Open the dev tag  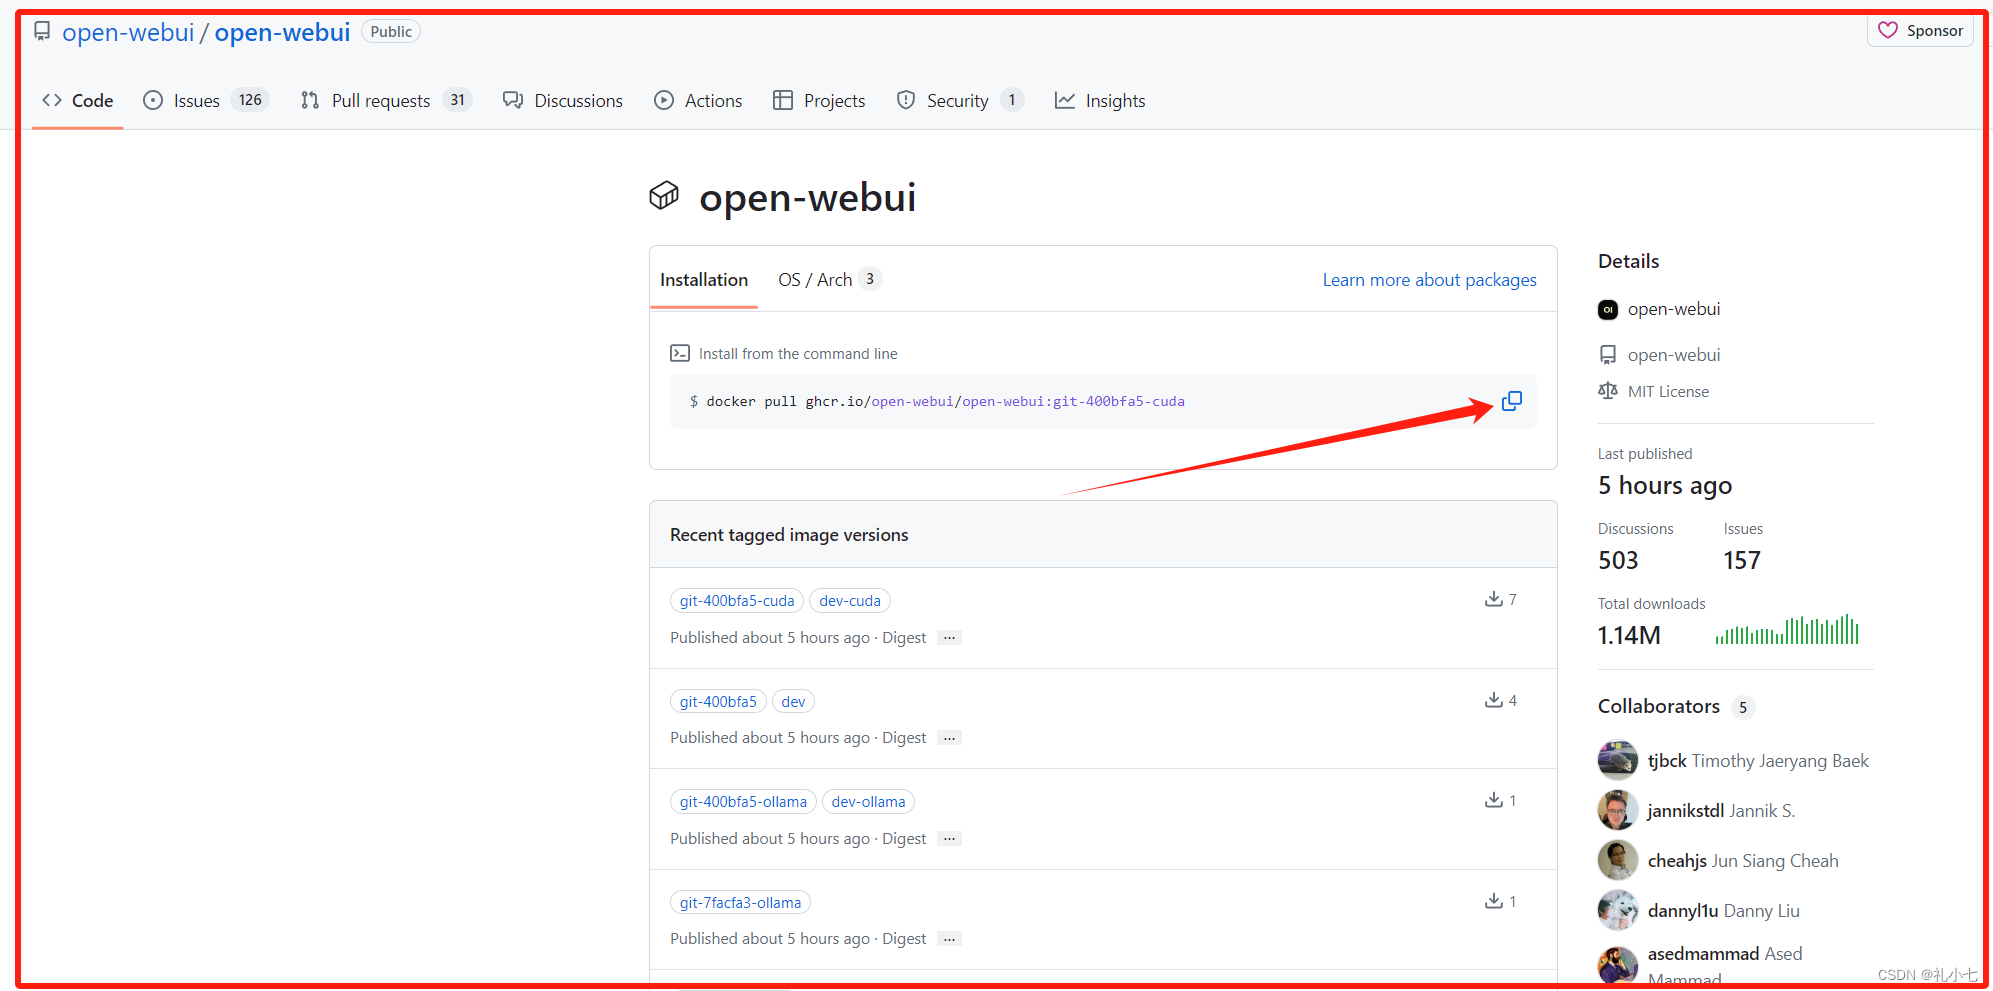click(793, 702)
